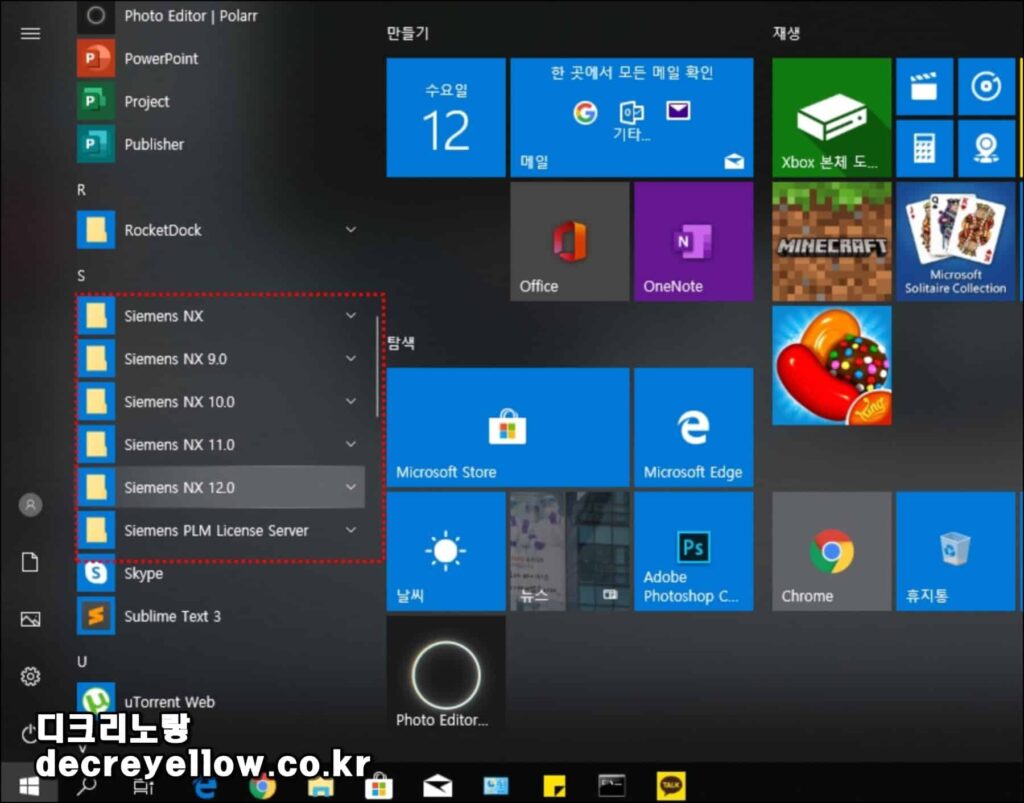The image size is (1024, 803).
Task: Launch Skype from the app list
Action: point(220,573)
